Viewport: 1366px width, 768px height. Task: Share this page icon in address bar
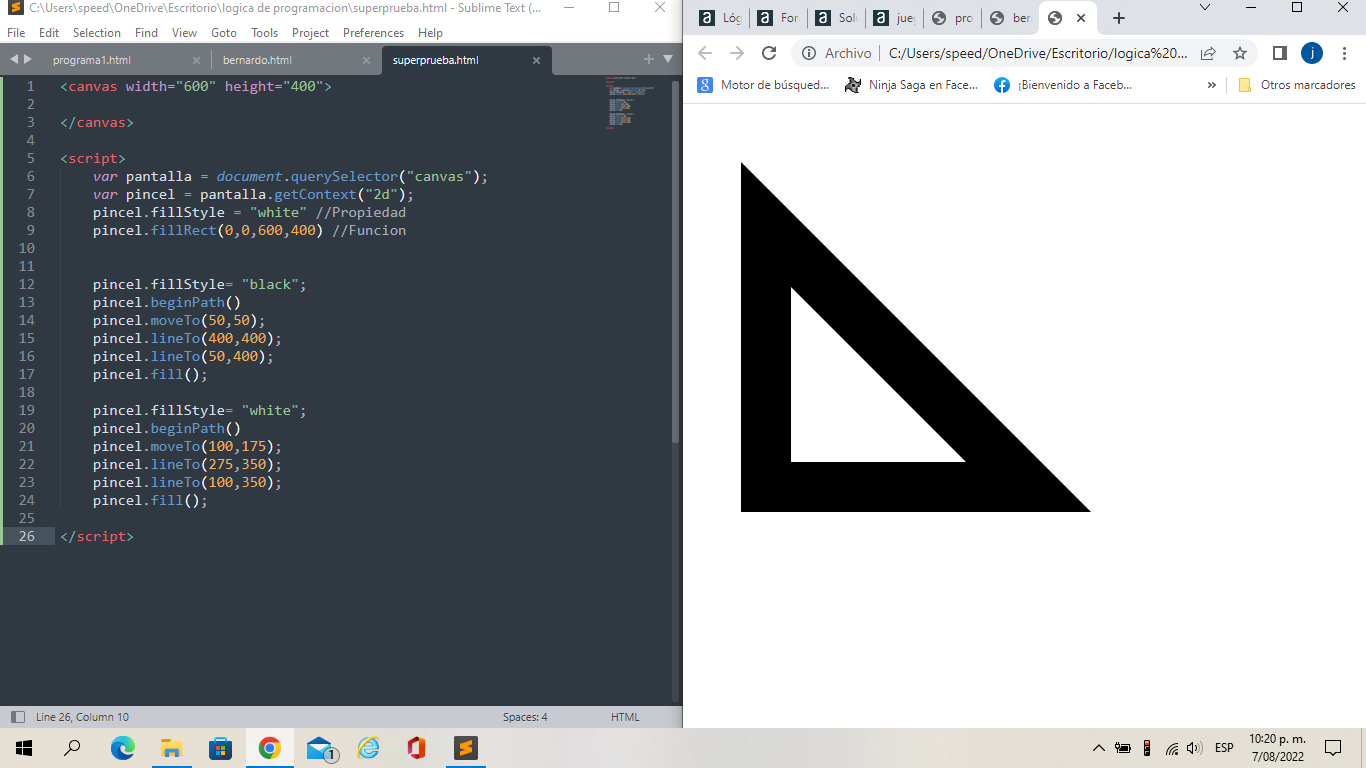click(1208, 53)
